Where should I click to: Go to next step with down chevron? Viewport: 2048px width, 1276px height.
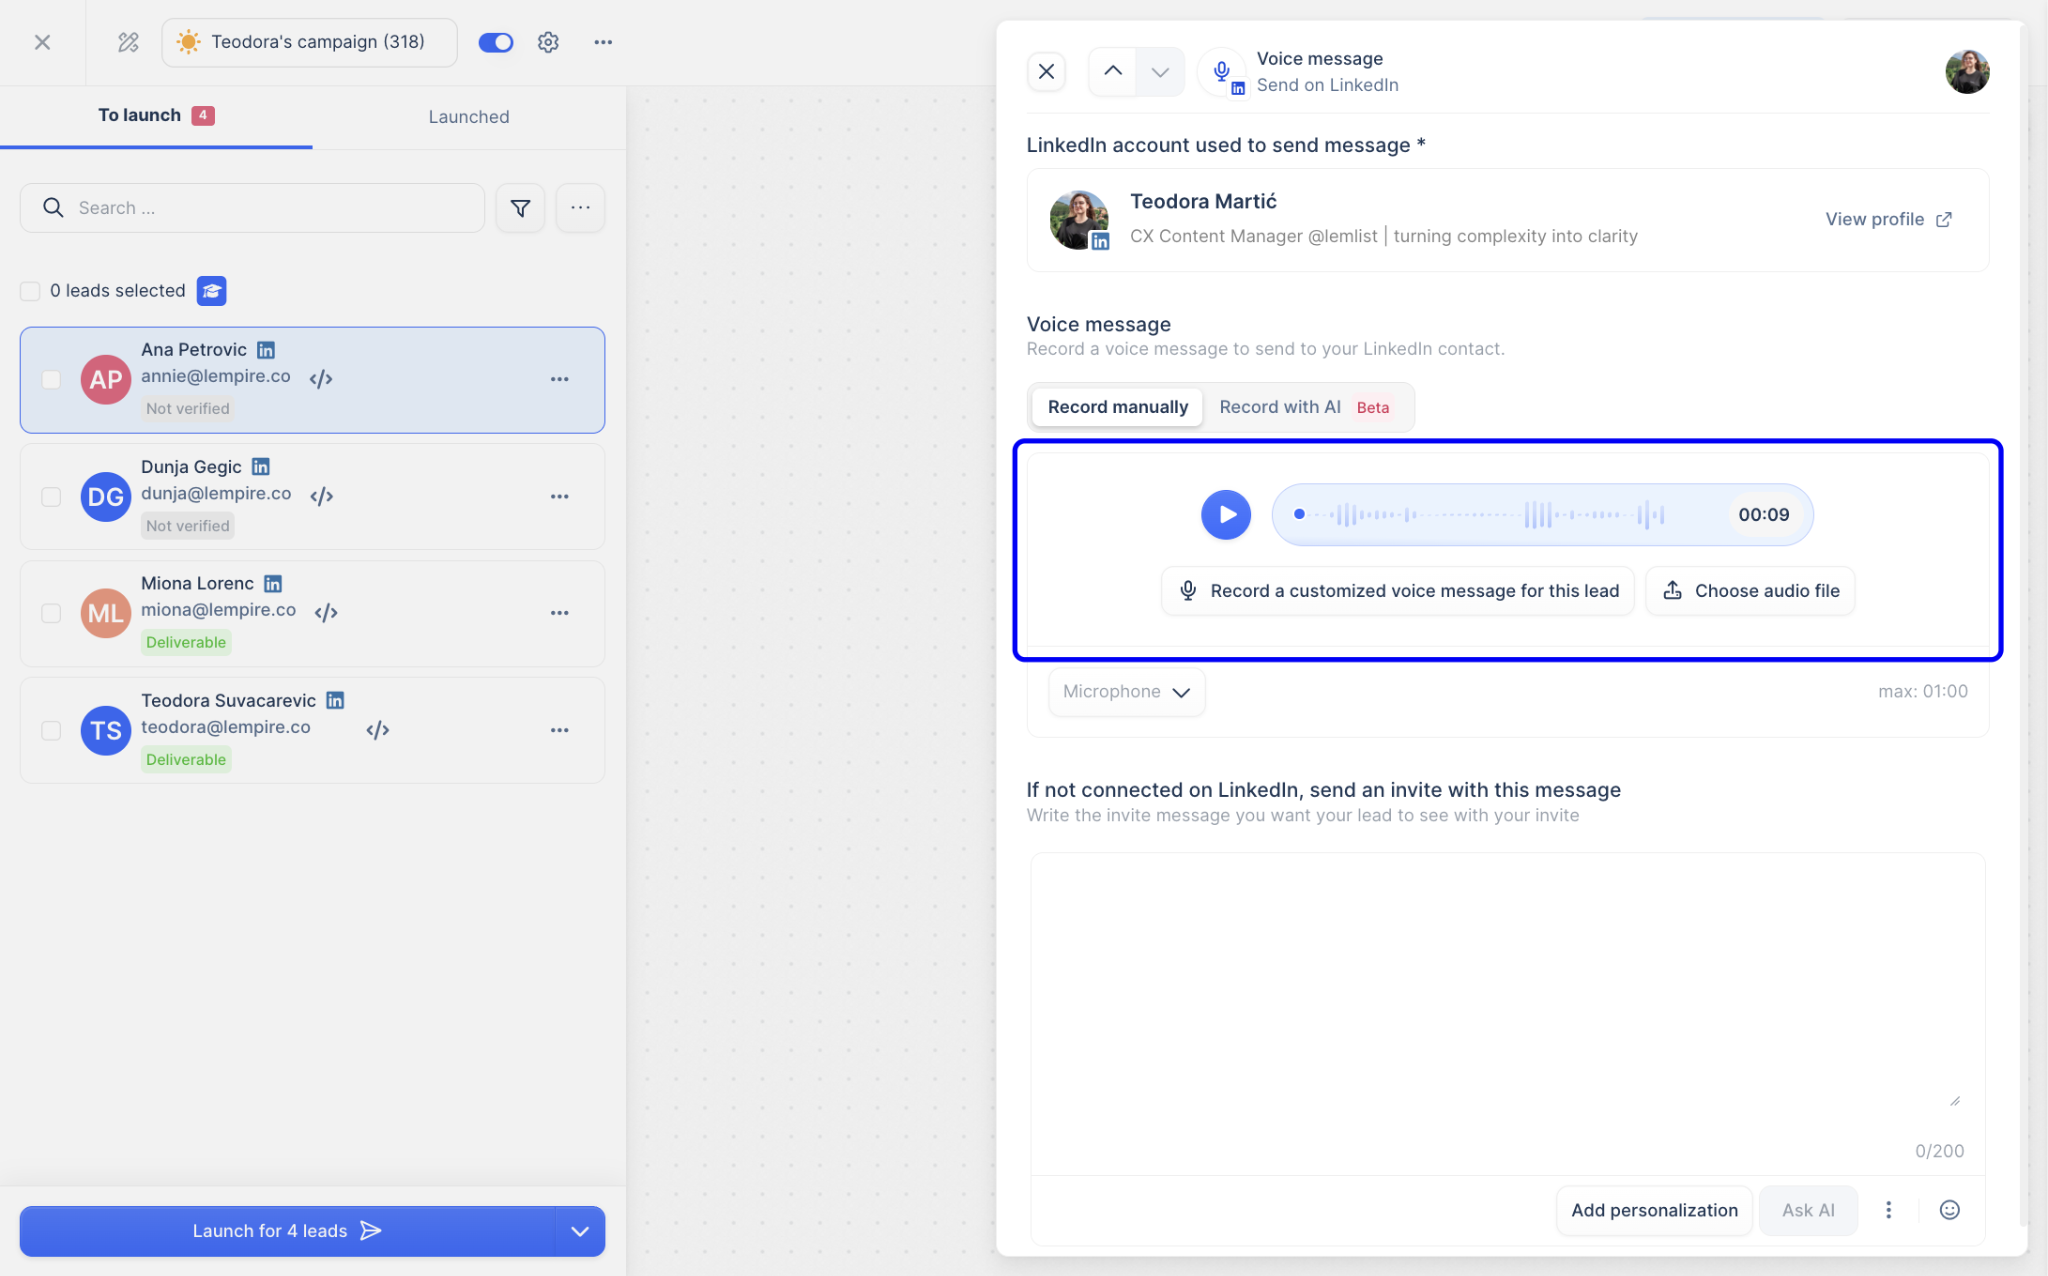(x=1160, y=71)
